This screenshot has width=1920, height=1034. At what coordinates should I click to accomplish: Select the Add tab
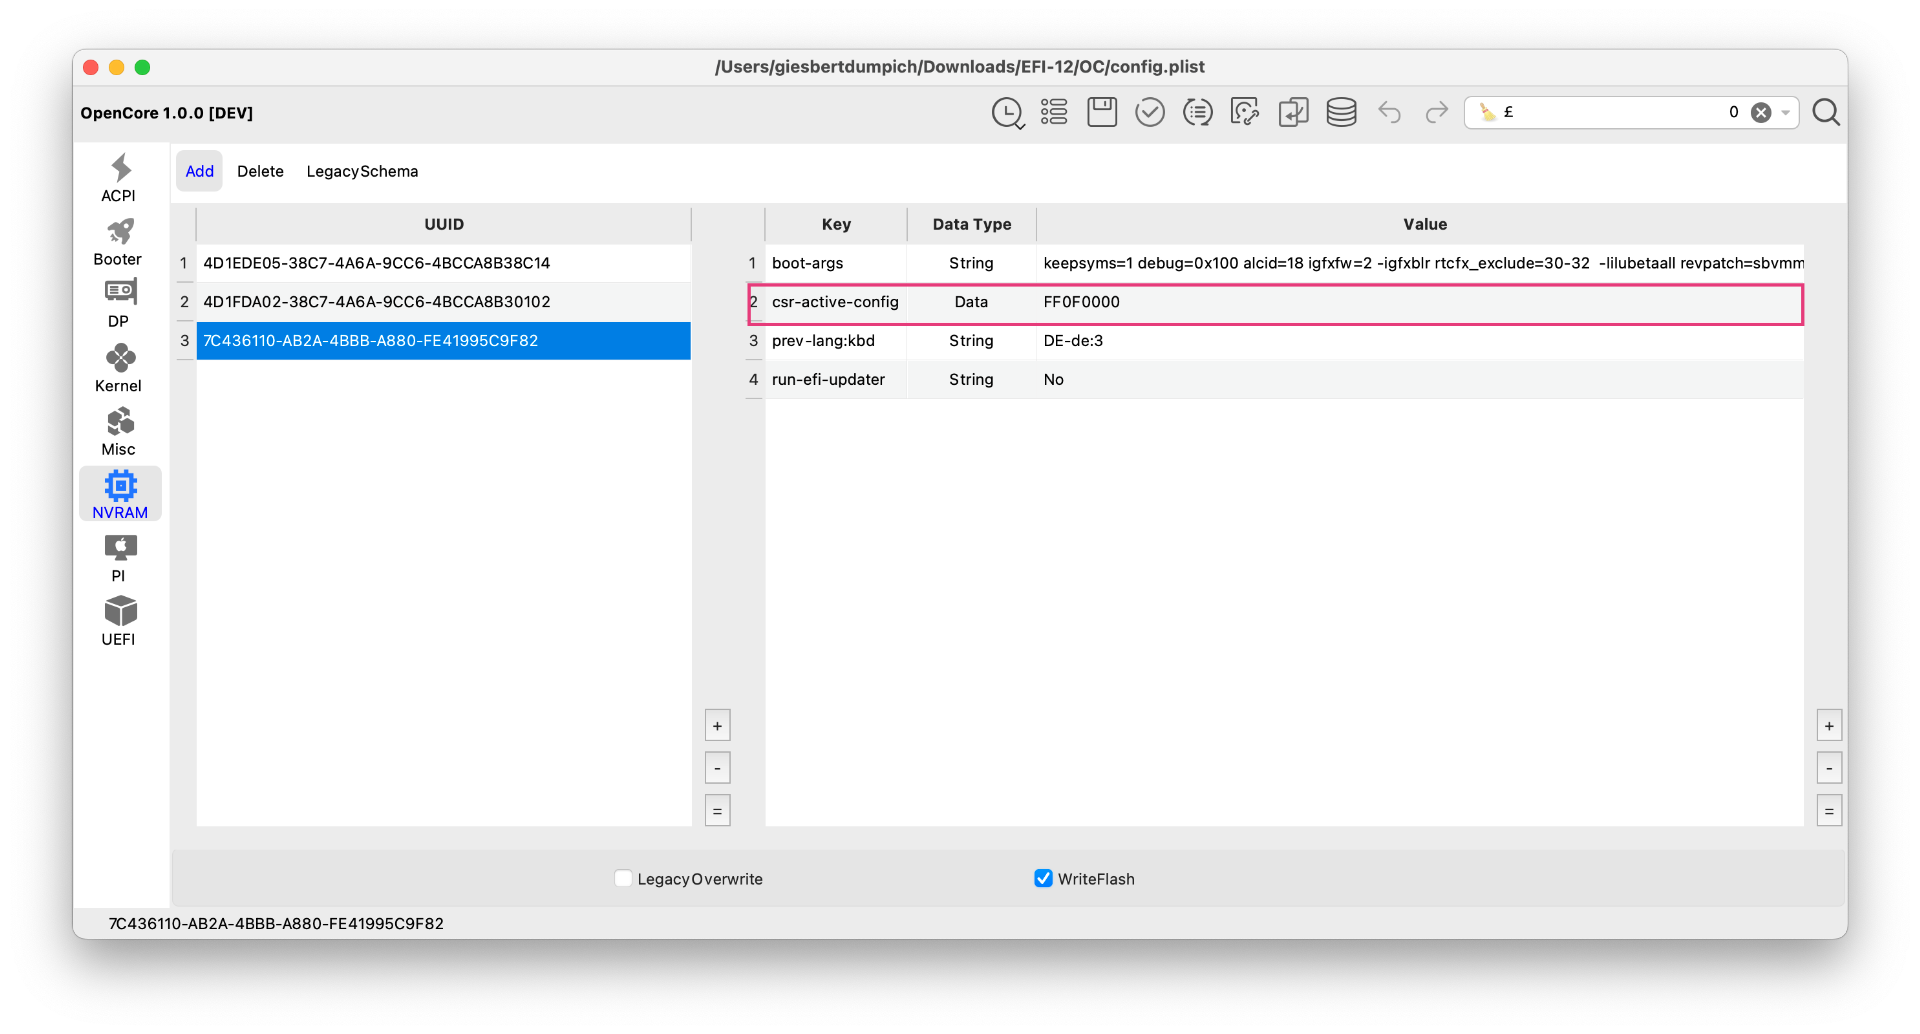pyautogui.click(x=200, y=171)
